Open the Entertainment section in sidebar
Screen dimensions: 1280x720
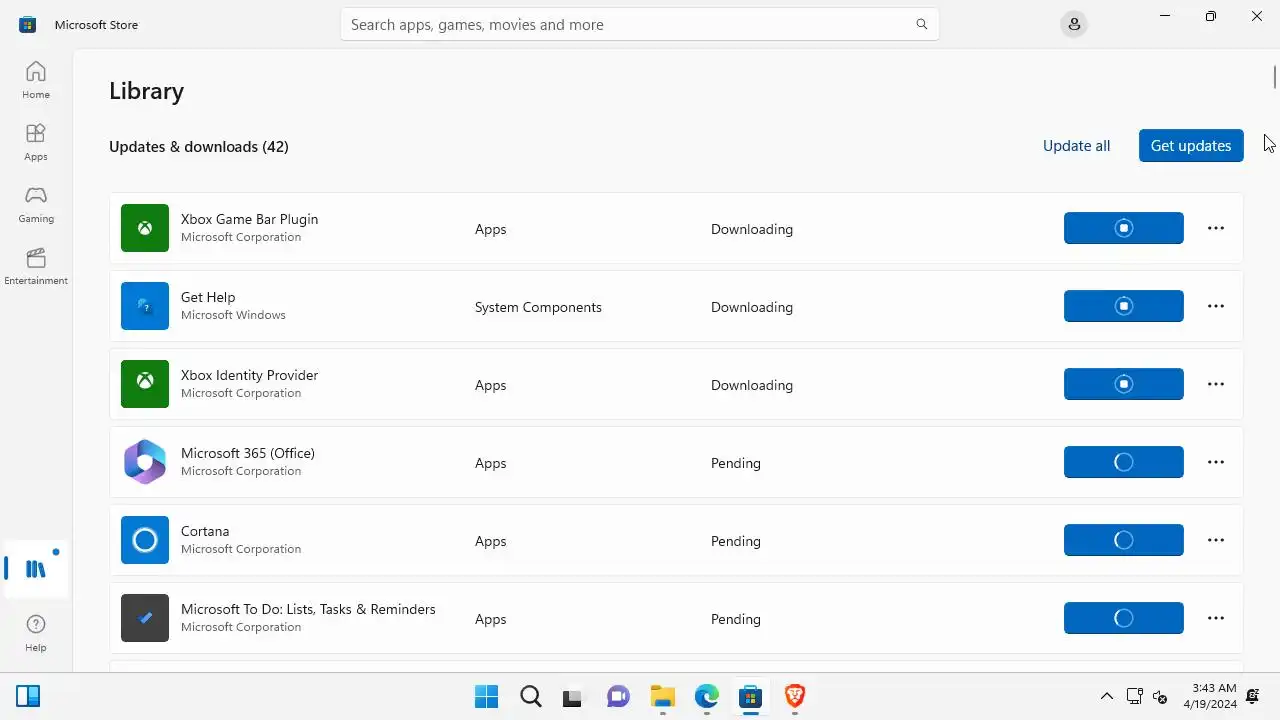[36, 266]
